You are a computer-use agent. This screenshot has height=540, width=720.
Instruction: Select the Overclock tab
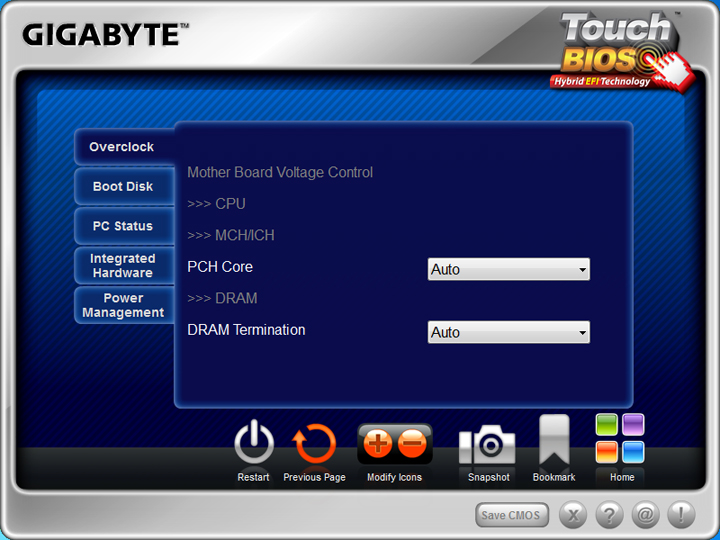coord(122,147)
